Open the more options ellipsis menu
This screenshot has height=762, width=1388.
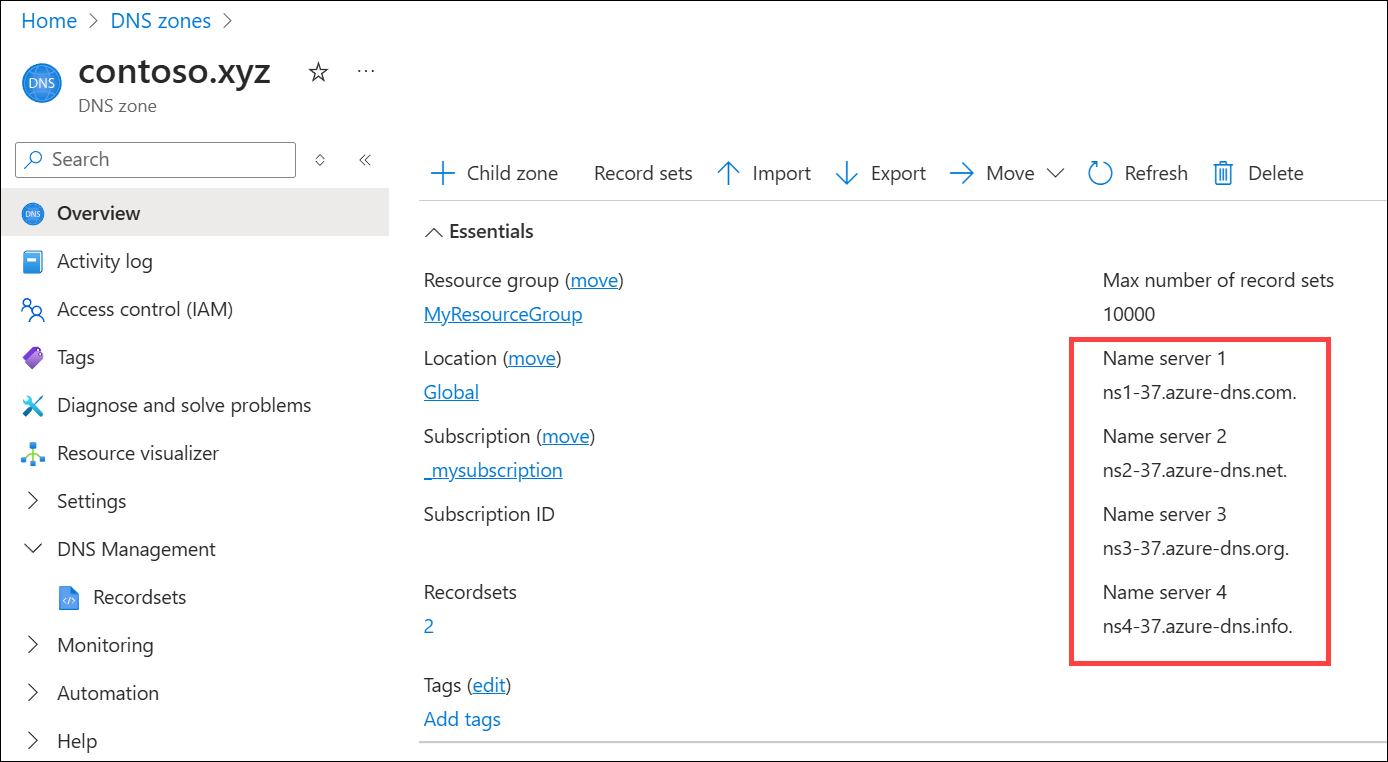(366, 72)
